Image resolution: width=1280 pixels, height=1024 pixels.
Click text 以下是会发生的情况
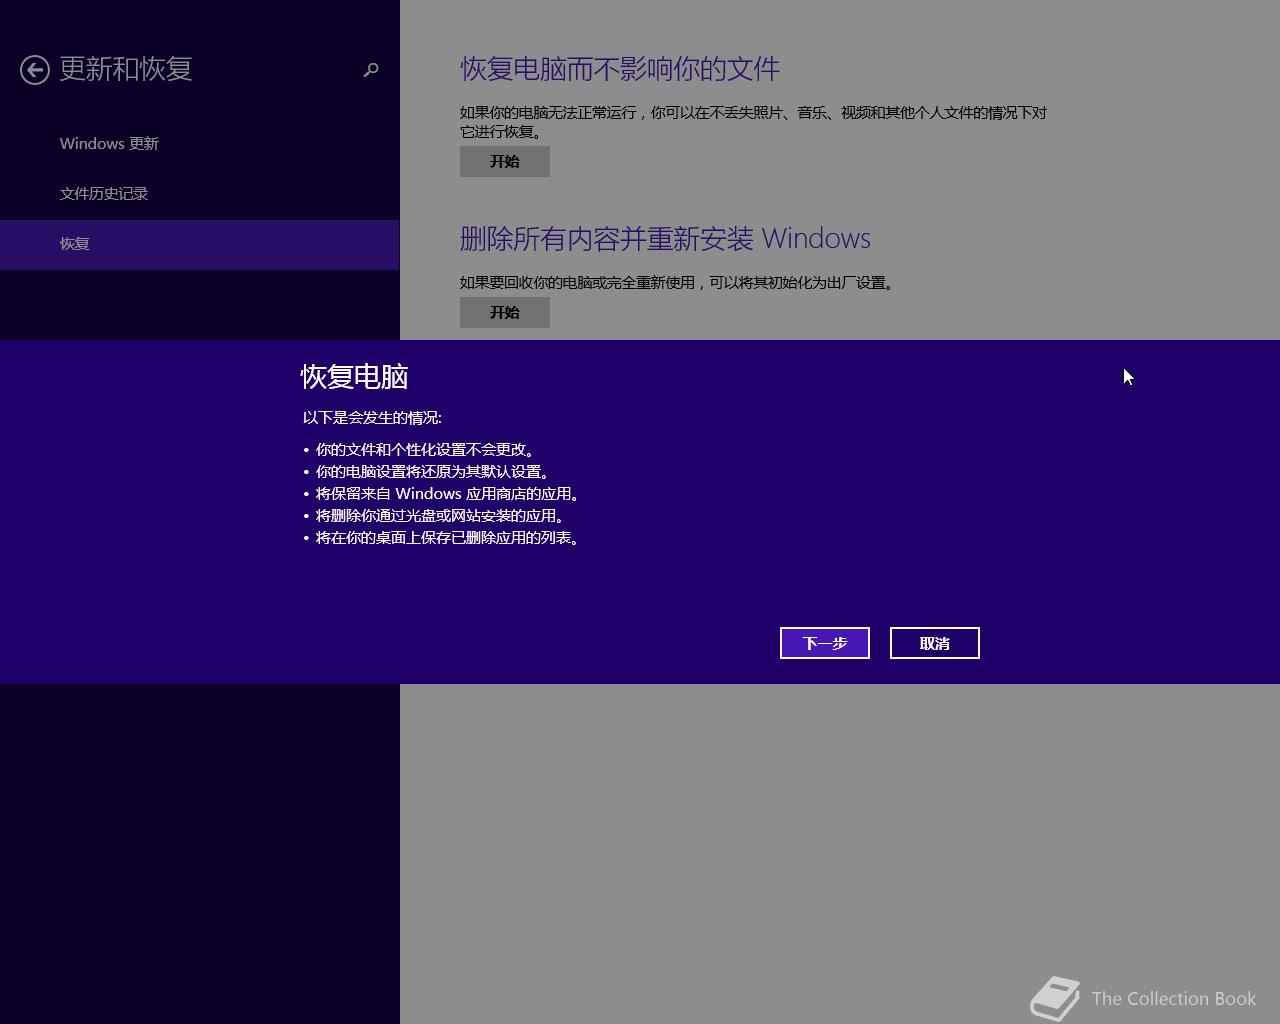372,418
